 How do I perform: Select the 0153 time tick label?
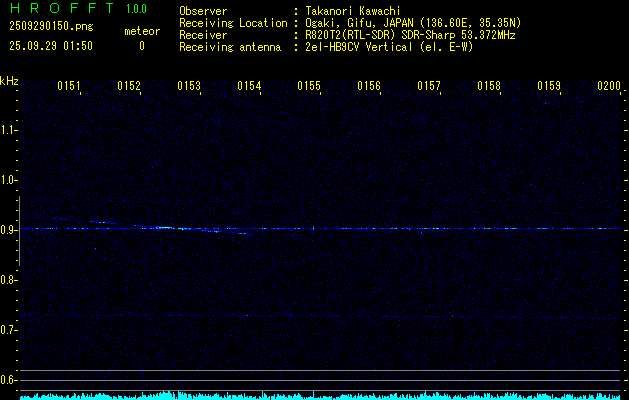189,87
